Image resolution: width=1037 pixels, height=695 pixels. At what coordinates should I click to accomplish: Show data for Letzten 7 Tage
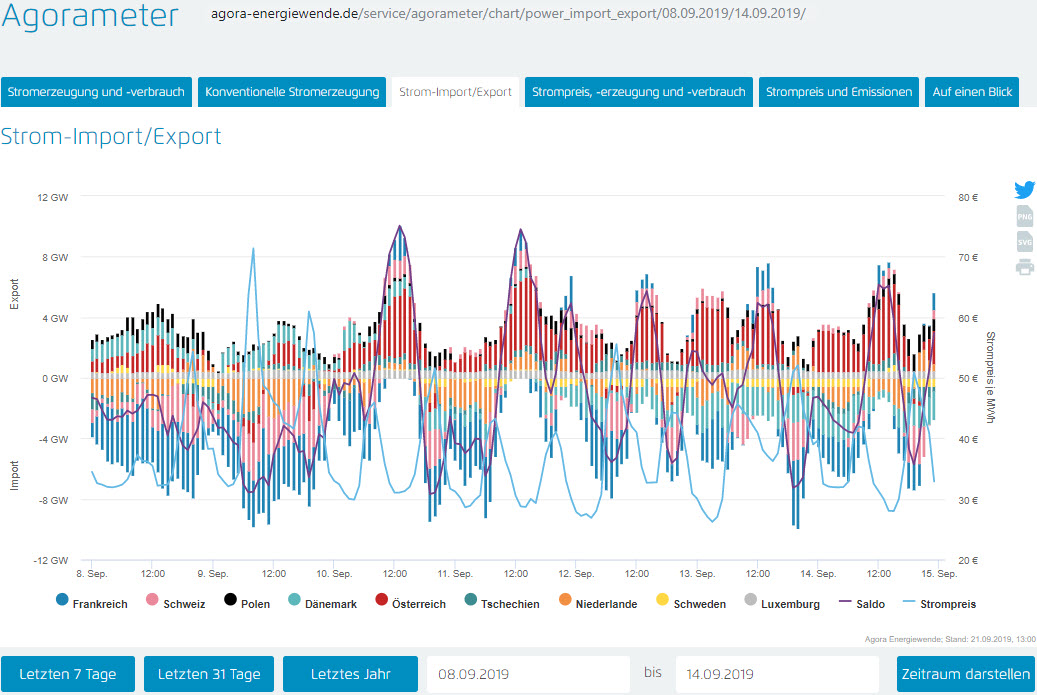pos(68,674)
